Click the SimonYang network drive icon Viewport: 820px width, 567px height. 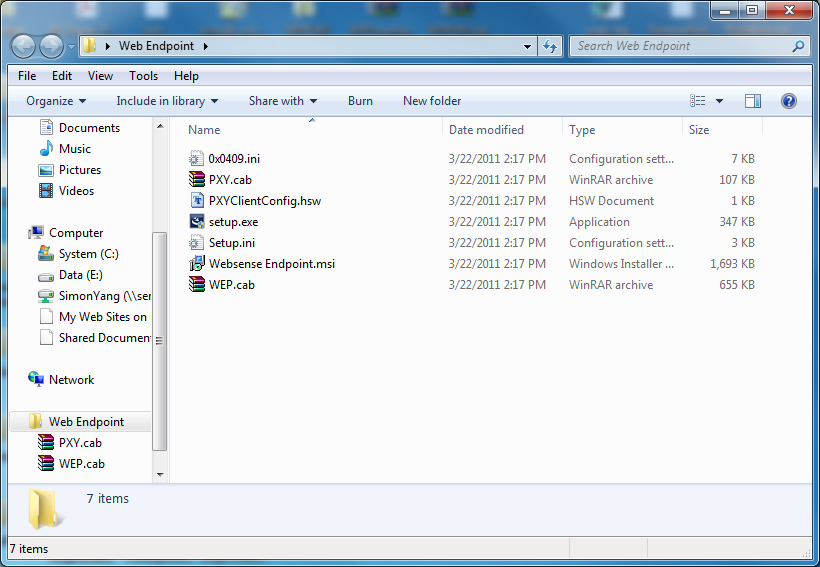click(46, 296)
